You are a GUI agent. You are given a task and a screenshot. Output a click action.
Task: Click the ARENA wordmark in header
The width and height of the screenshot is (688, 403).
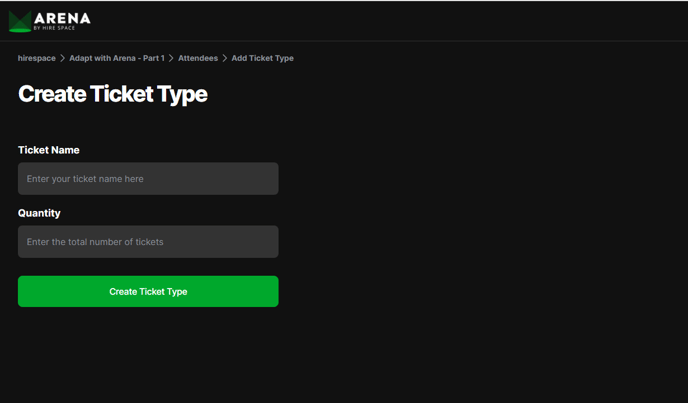point(62,18)
